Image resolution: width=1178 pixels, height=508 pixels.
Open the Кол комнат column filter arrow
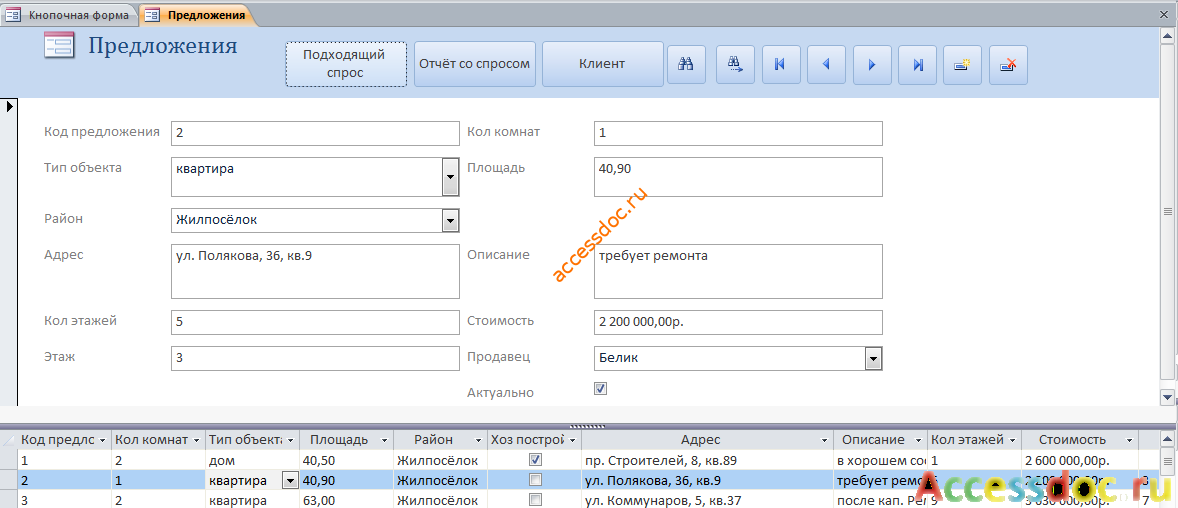coord(197,440)
